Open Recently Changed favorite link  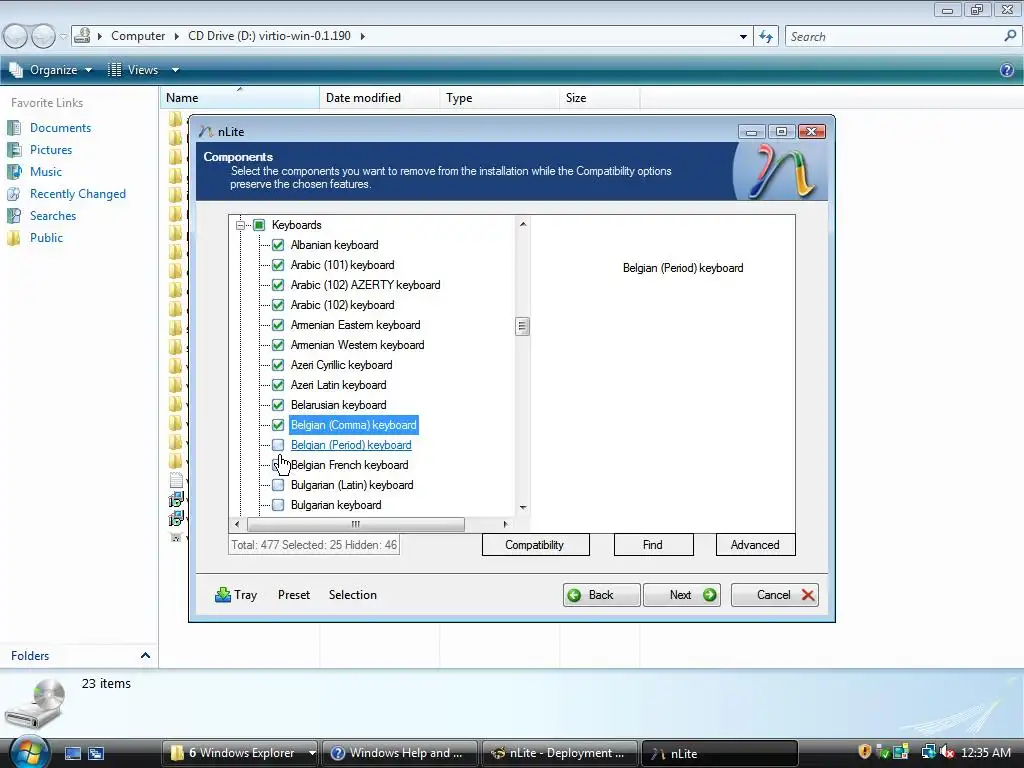coord(78,194)
